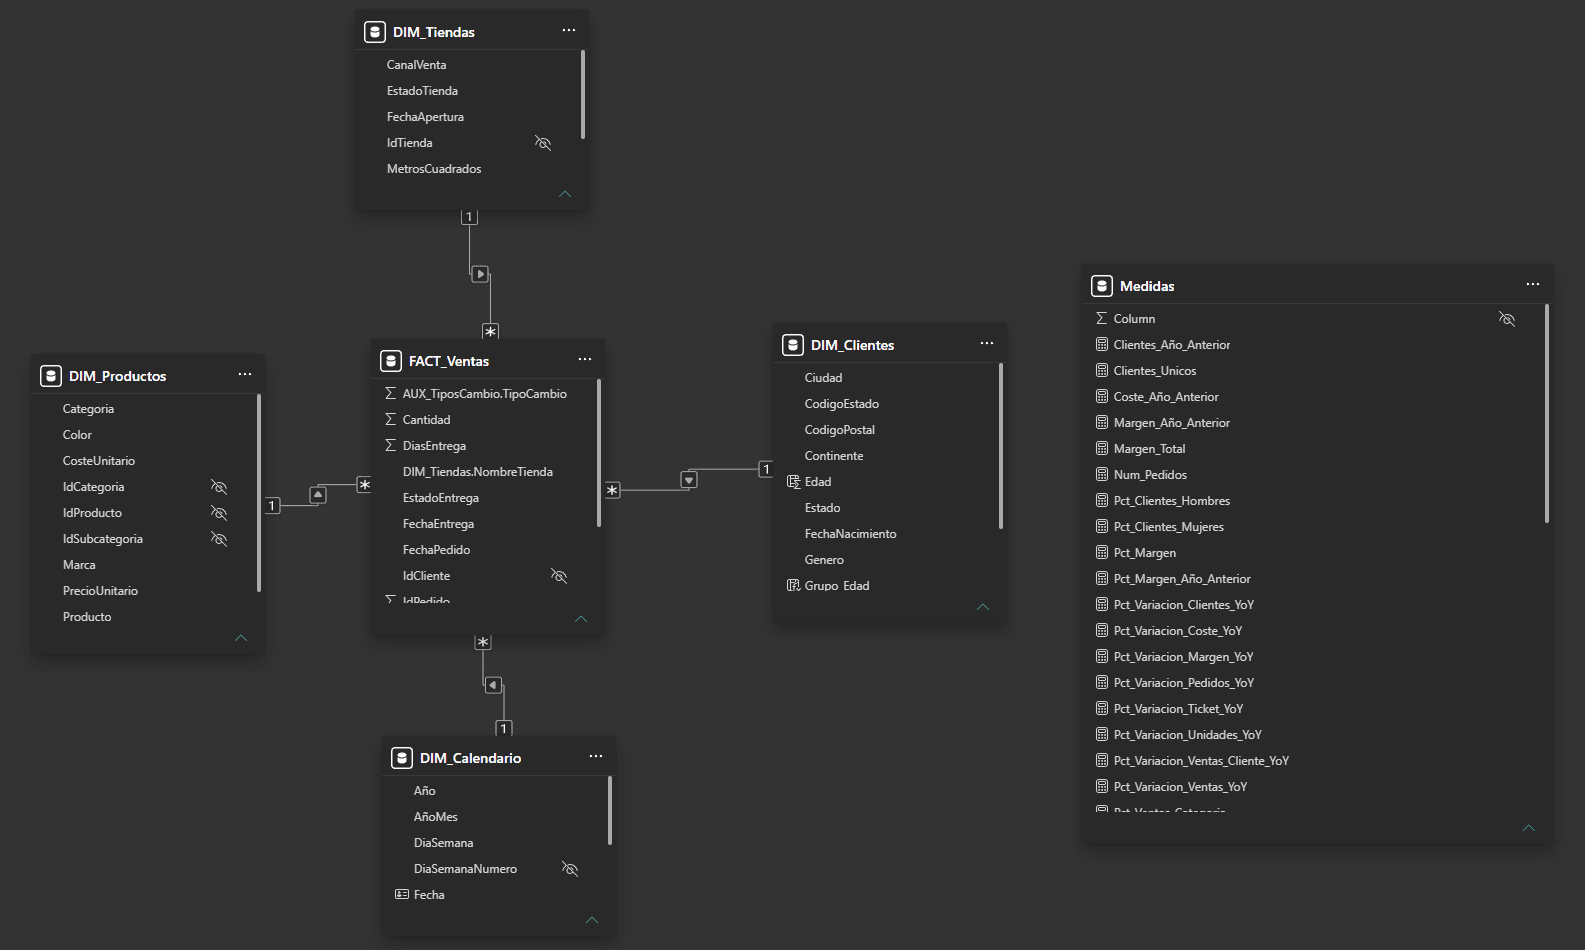Click the FACT_Ventas table header icon
The height and width of the screenshot is (950, 1585).
click(391, 361)
